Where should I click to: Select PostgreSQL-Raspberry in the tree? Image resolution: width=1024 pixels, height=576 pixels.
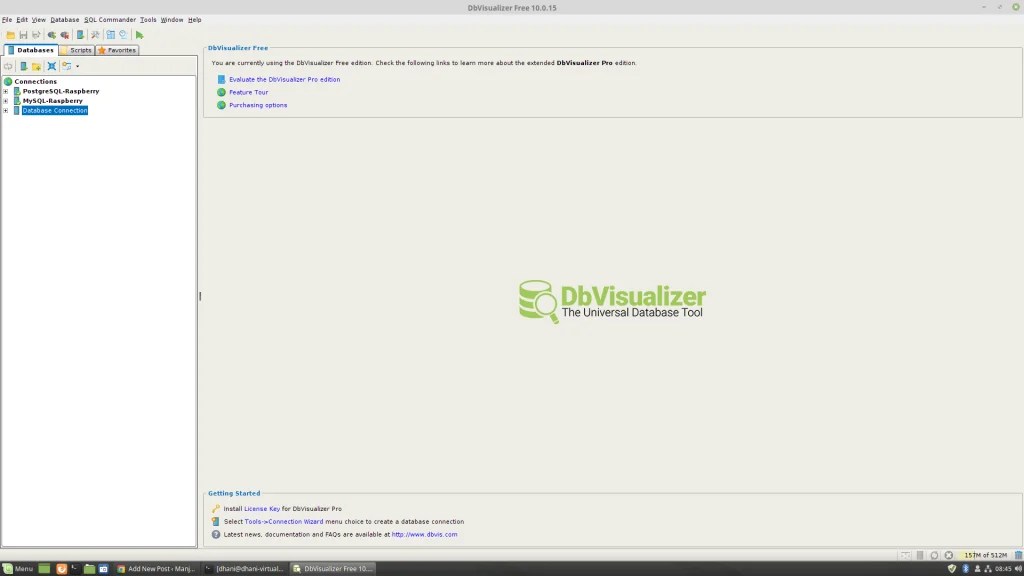(x=61, y=91)
